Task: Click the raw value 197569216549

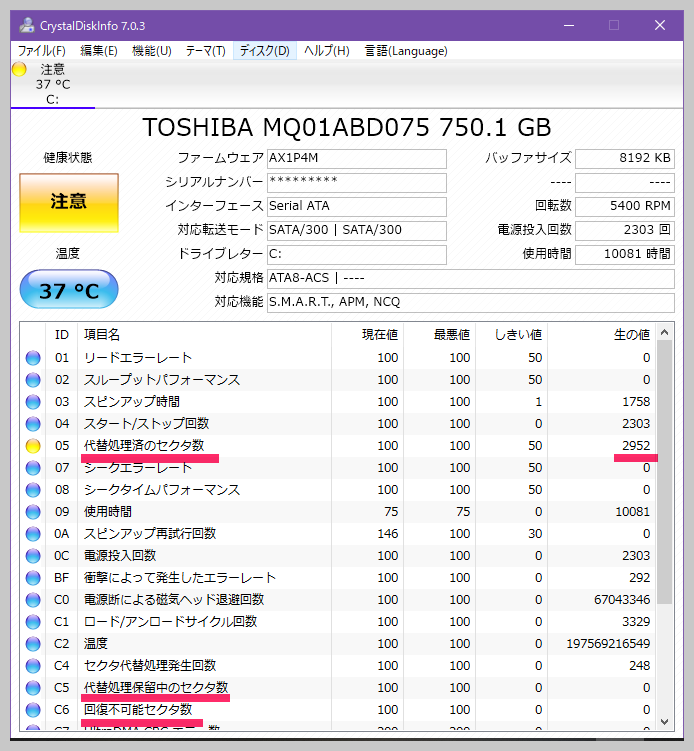Action: pyautogui.click(x=608, y=644)
